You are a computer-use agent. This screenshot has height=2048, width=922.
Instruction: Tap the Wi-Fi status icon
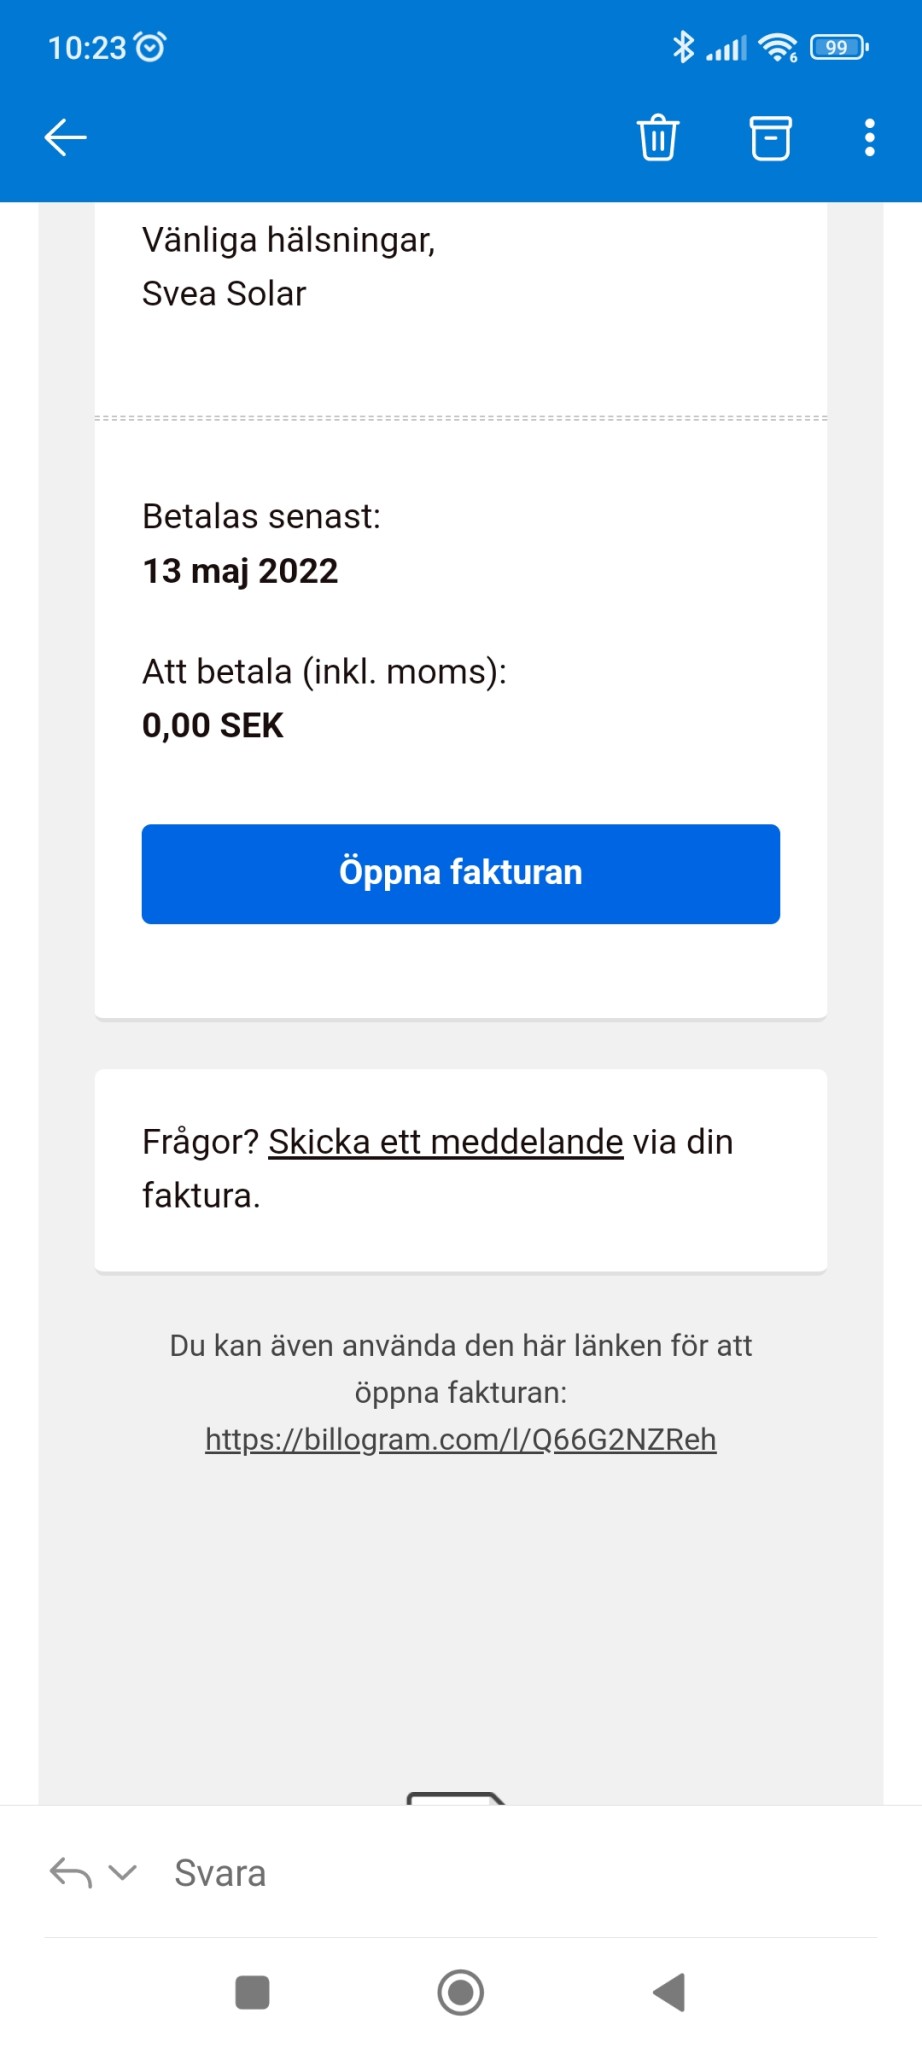[x=777, y=47]
